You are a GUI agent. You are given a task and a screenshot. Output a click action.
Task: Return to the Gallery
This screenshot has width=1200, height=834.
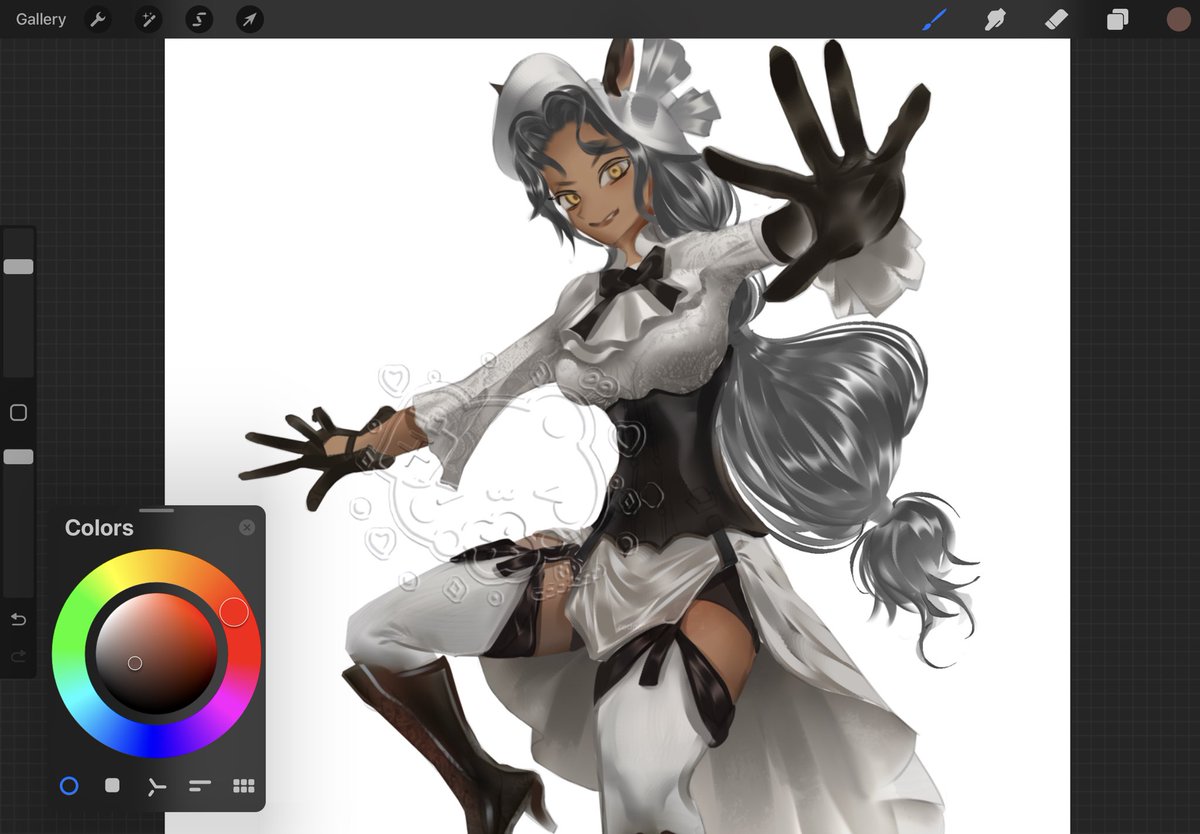[39, 19]
